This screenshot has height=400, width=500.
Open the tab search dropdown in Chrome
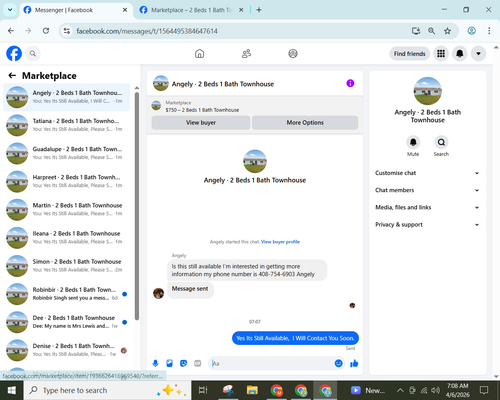coord(10,10)
